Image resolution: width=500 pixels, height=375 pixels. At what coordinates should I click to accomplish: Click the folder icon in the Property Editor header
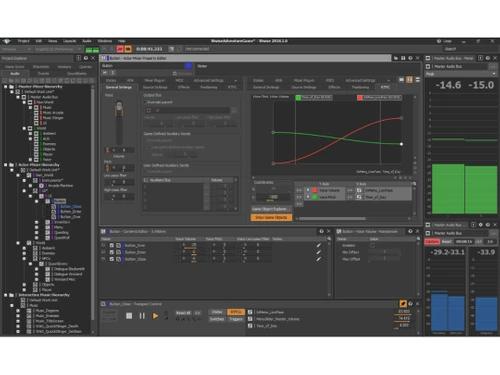click(396, 58)
